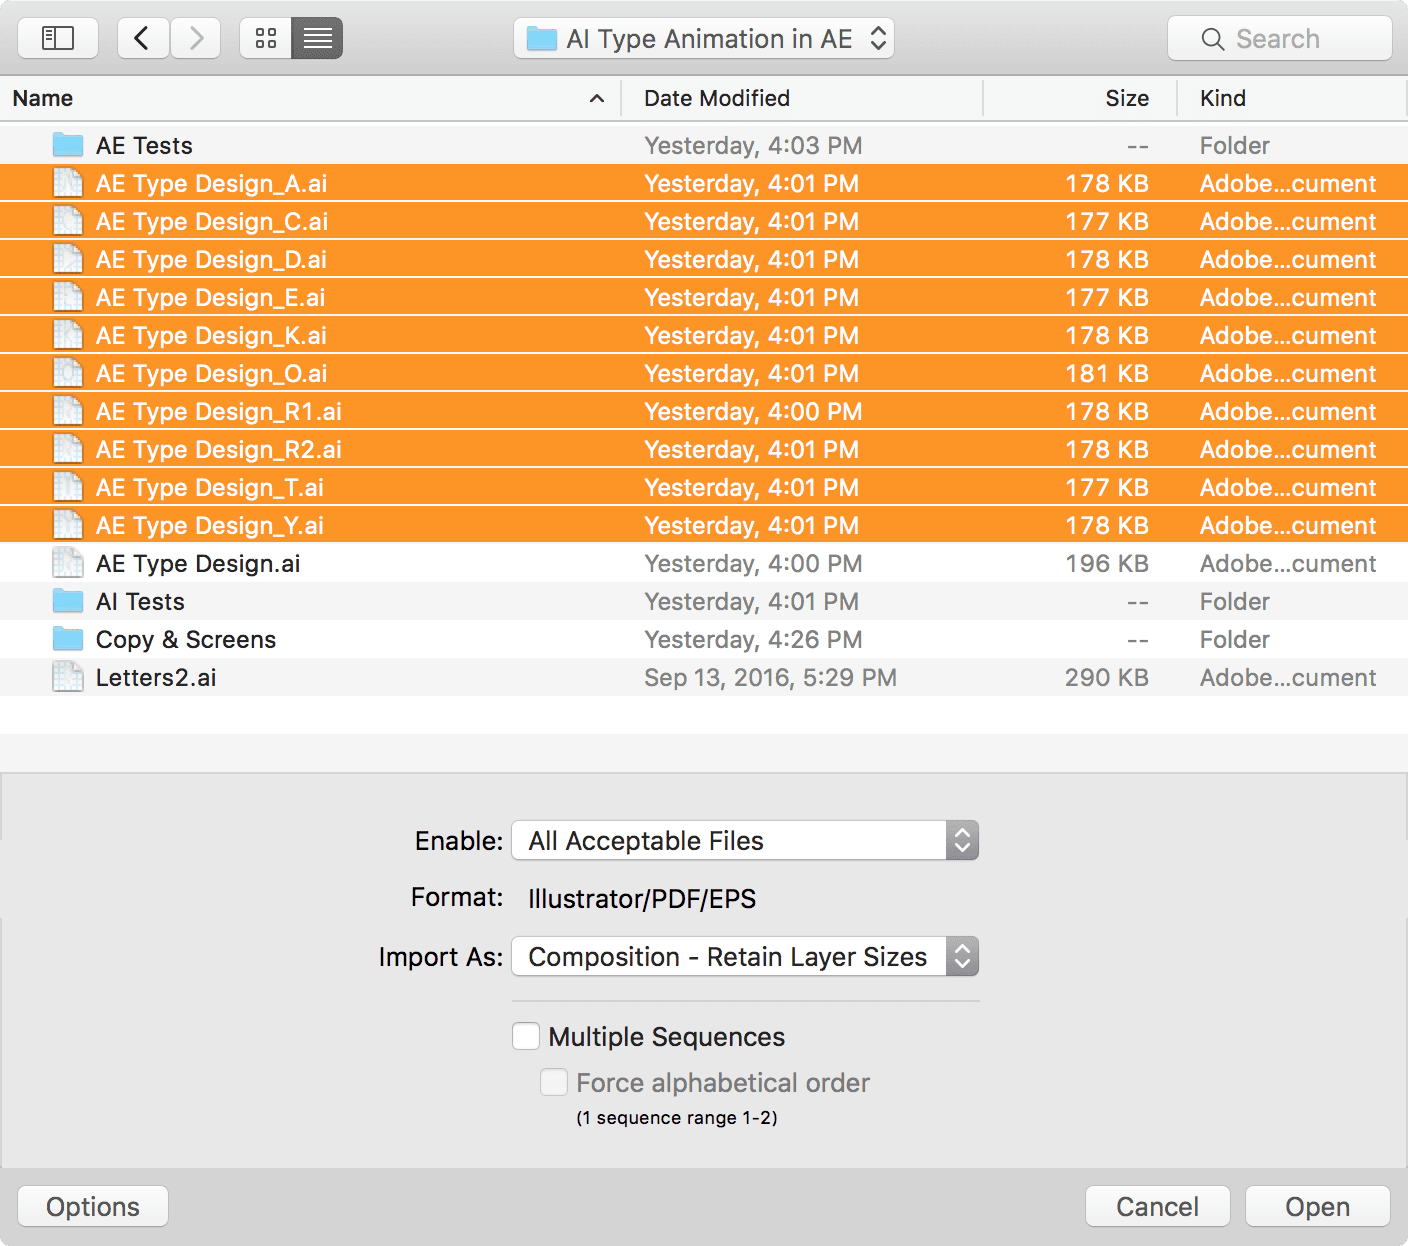Switch to list view mode

pyautogui.click(x=317, y=39)
